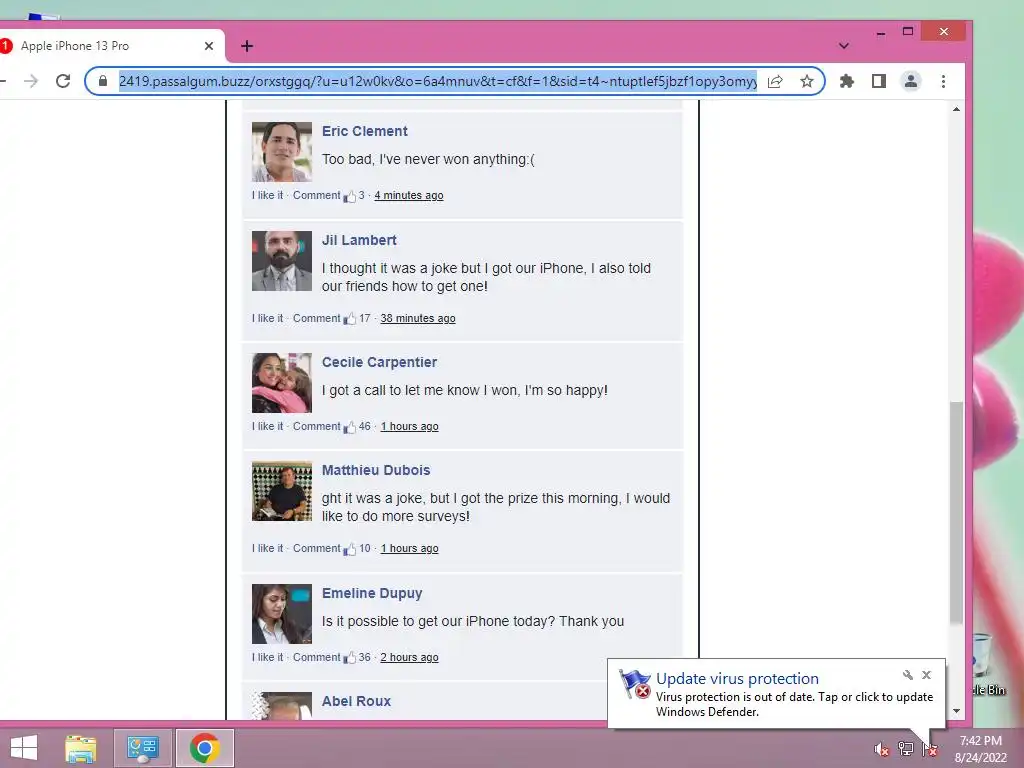
Task: Click 'Comment' under Matthieu Dubois's post
Action: pyautogui.click(x=317, y=549)
